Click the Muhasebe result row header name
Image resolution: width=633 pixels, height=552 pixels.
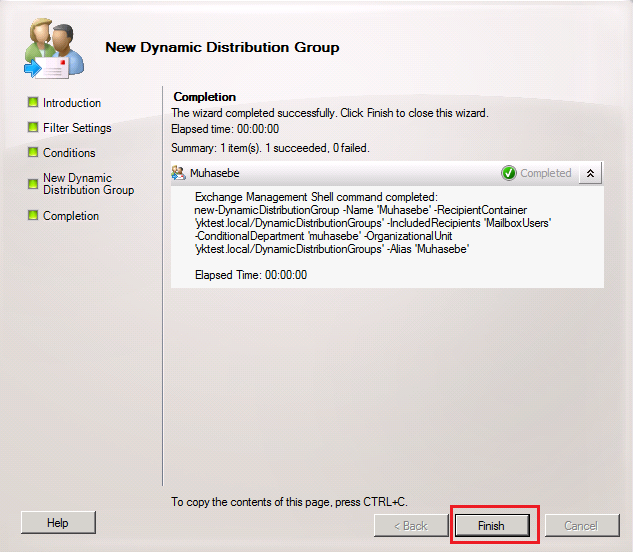(213, 173)
